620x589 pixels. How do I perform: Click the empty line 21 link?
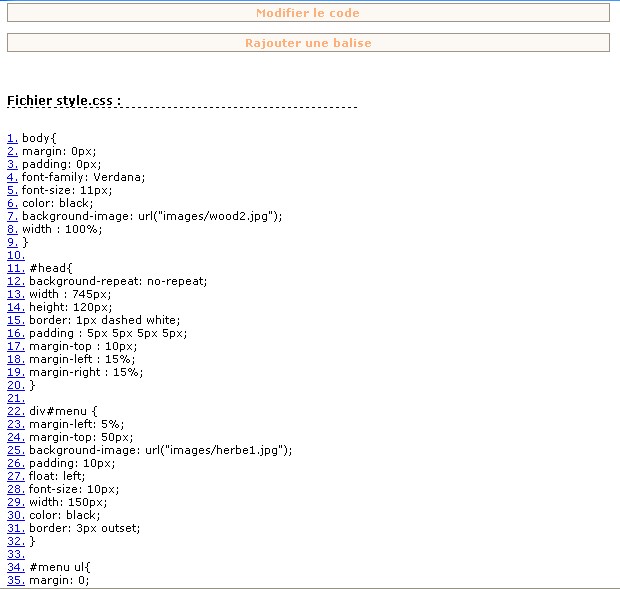15,398
